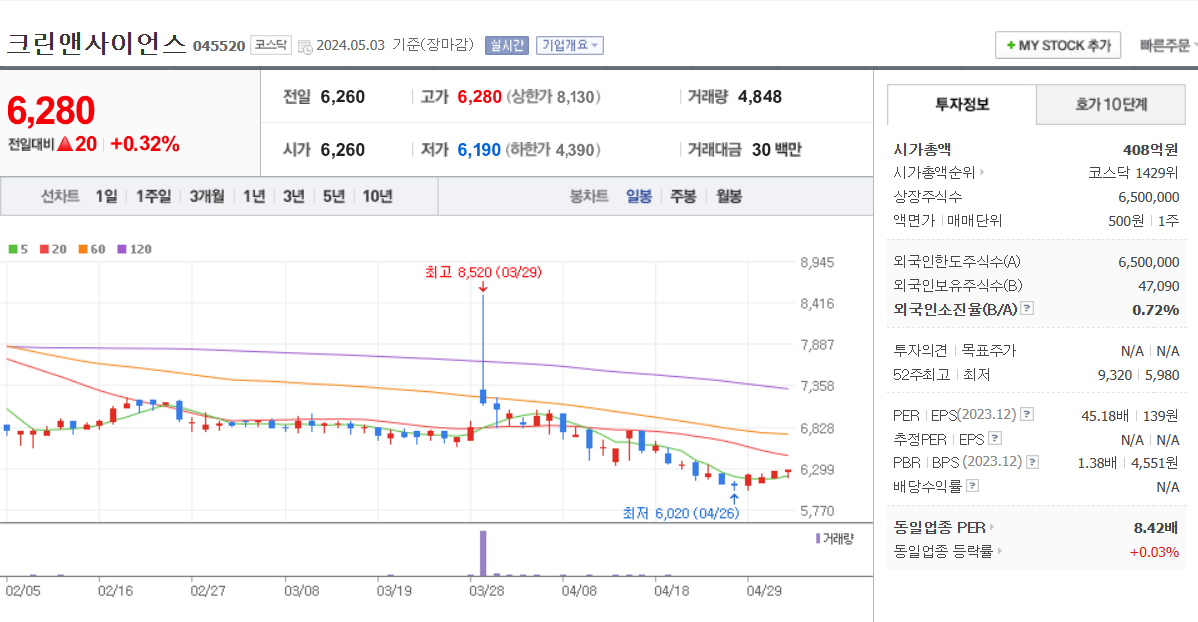This screenshot has height=622, width=1198.
Task: Open the 빠른주문 dropdown
Action: tap(1167, 46)
